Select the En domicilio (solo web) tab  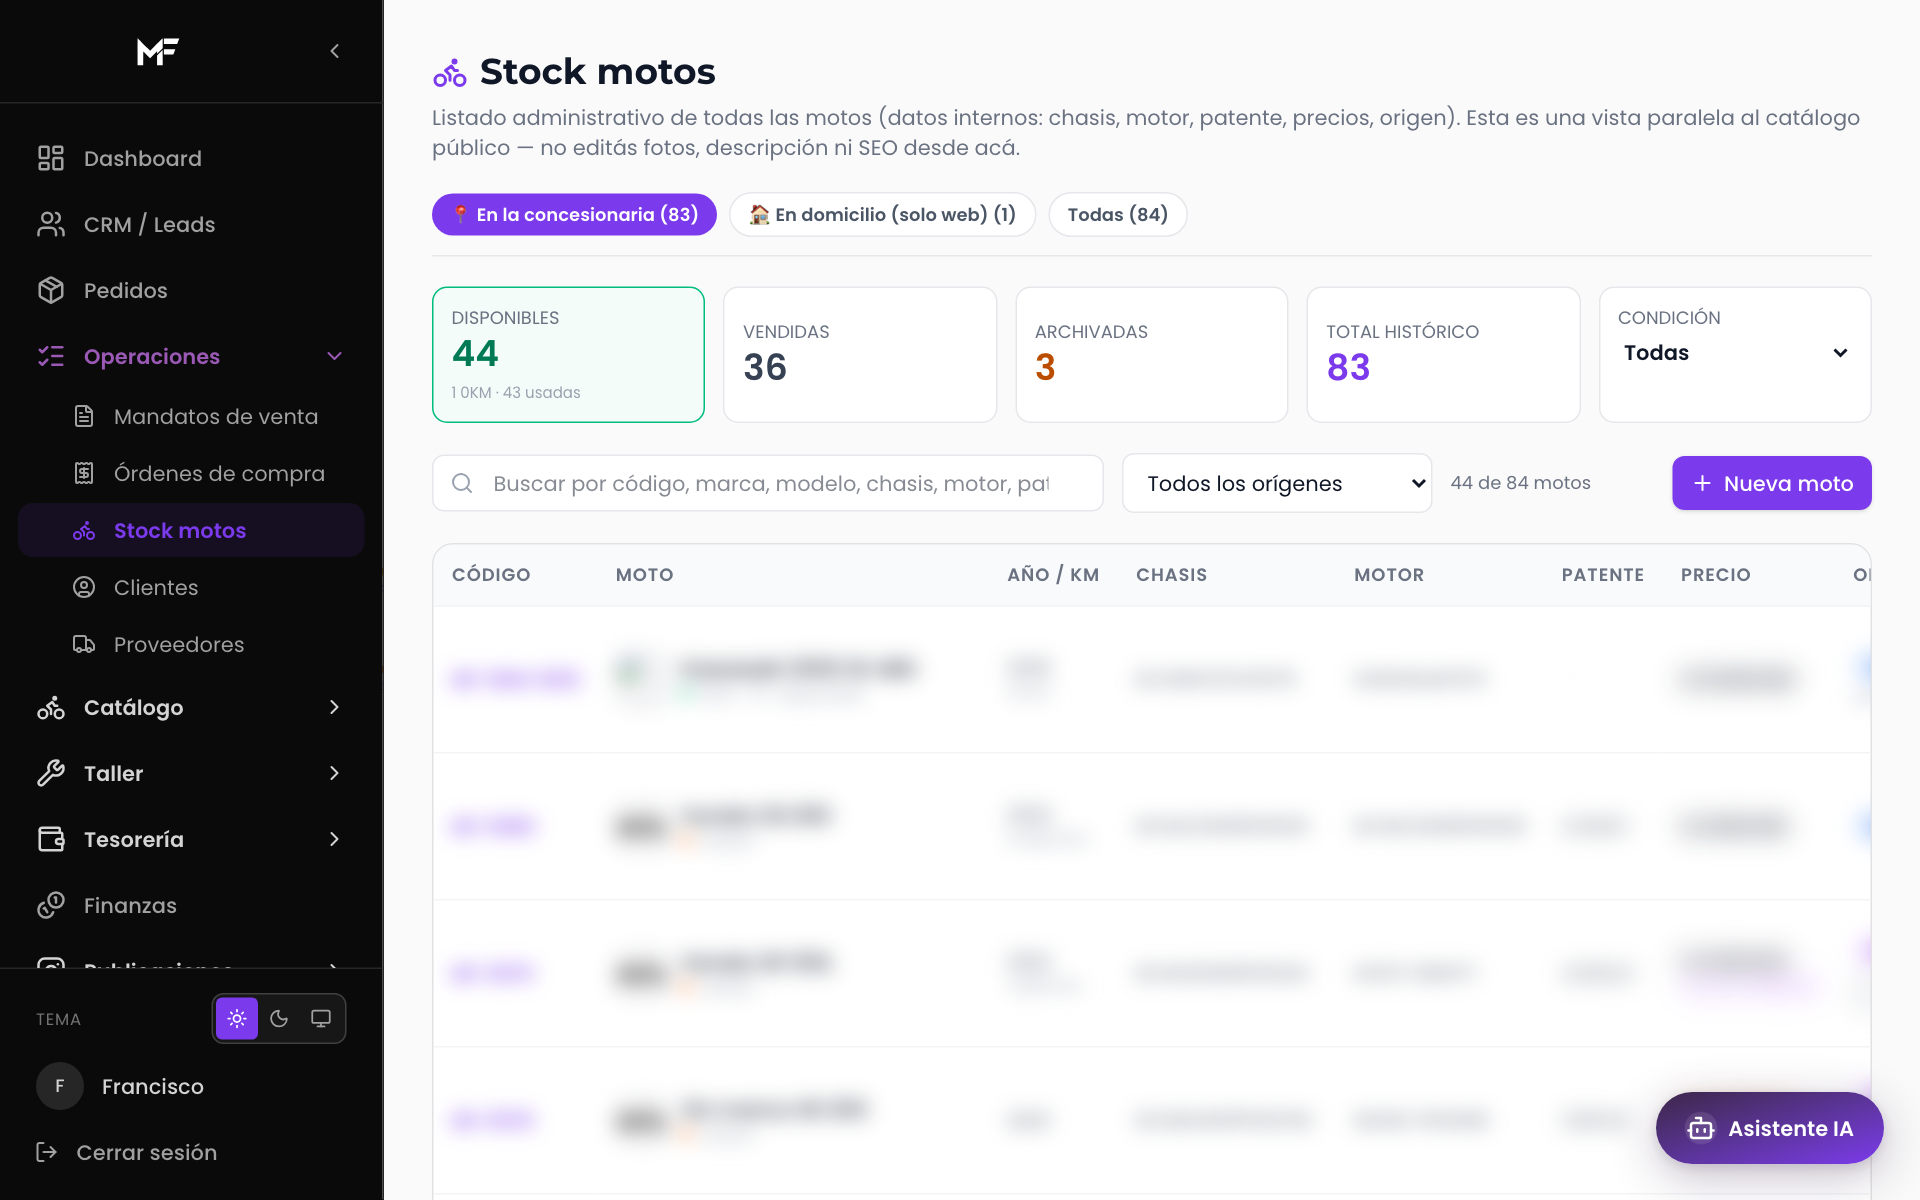pyautogui.click(x=882, y=214)
